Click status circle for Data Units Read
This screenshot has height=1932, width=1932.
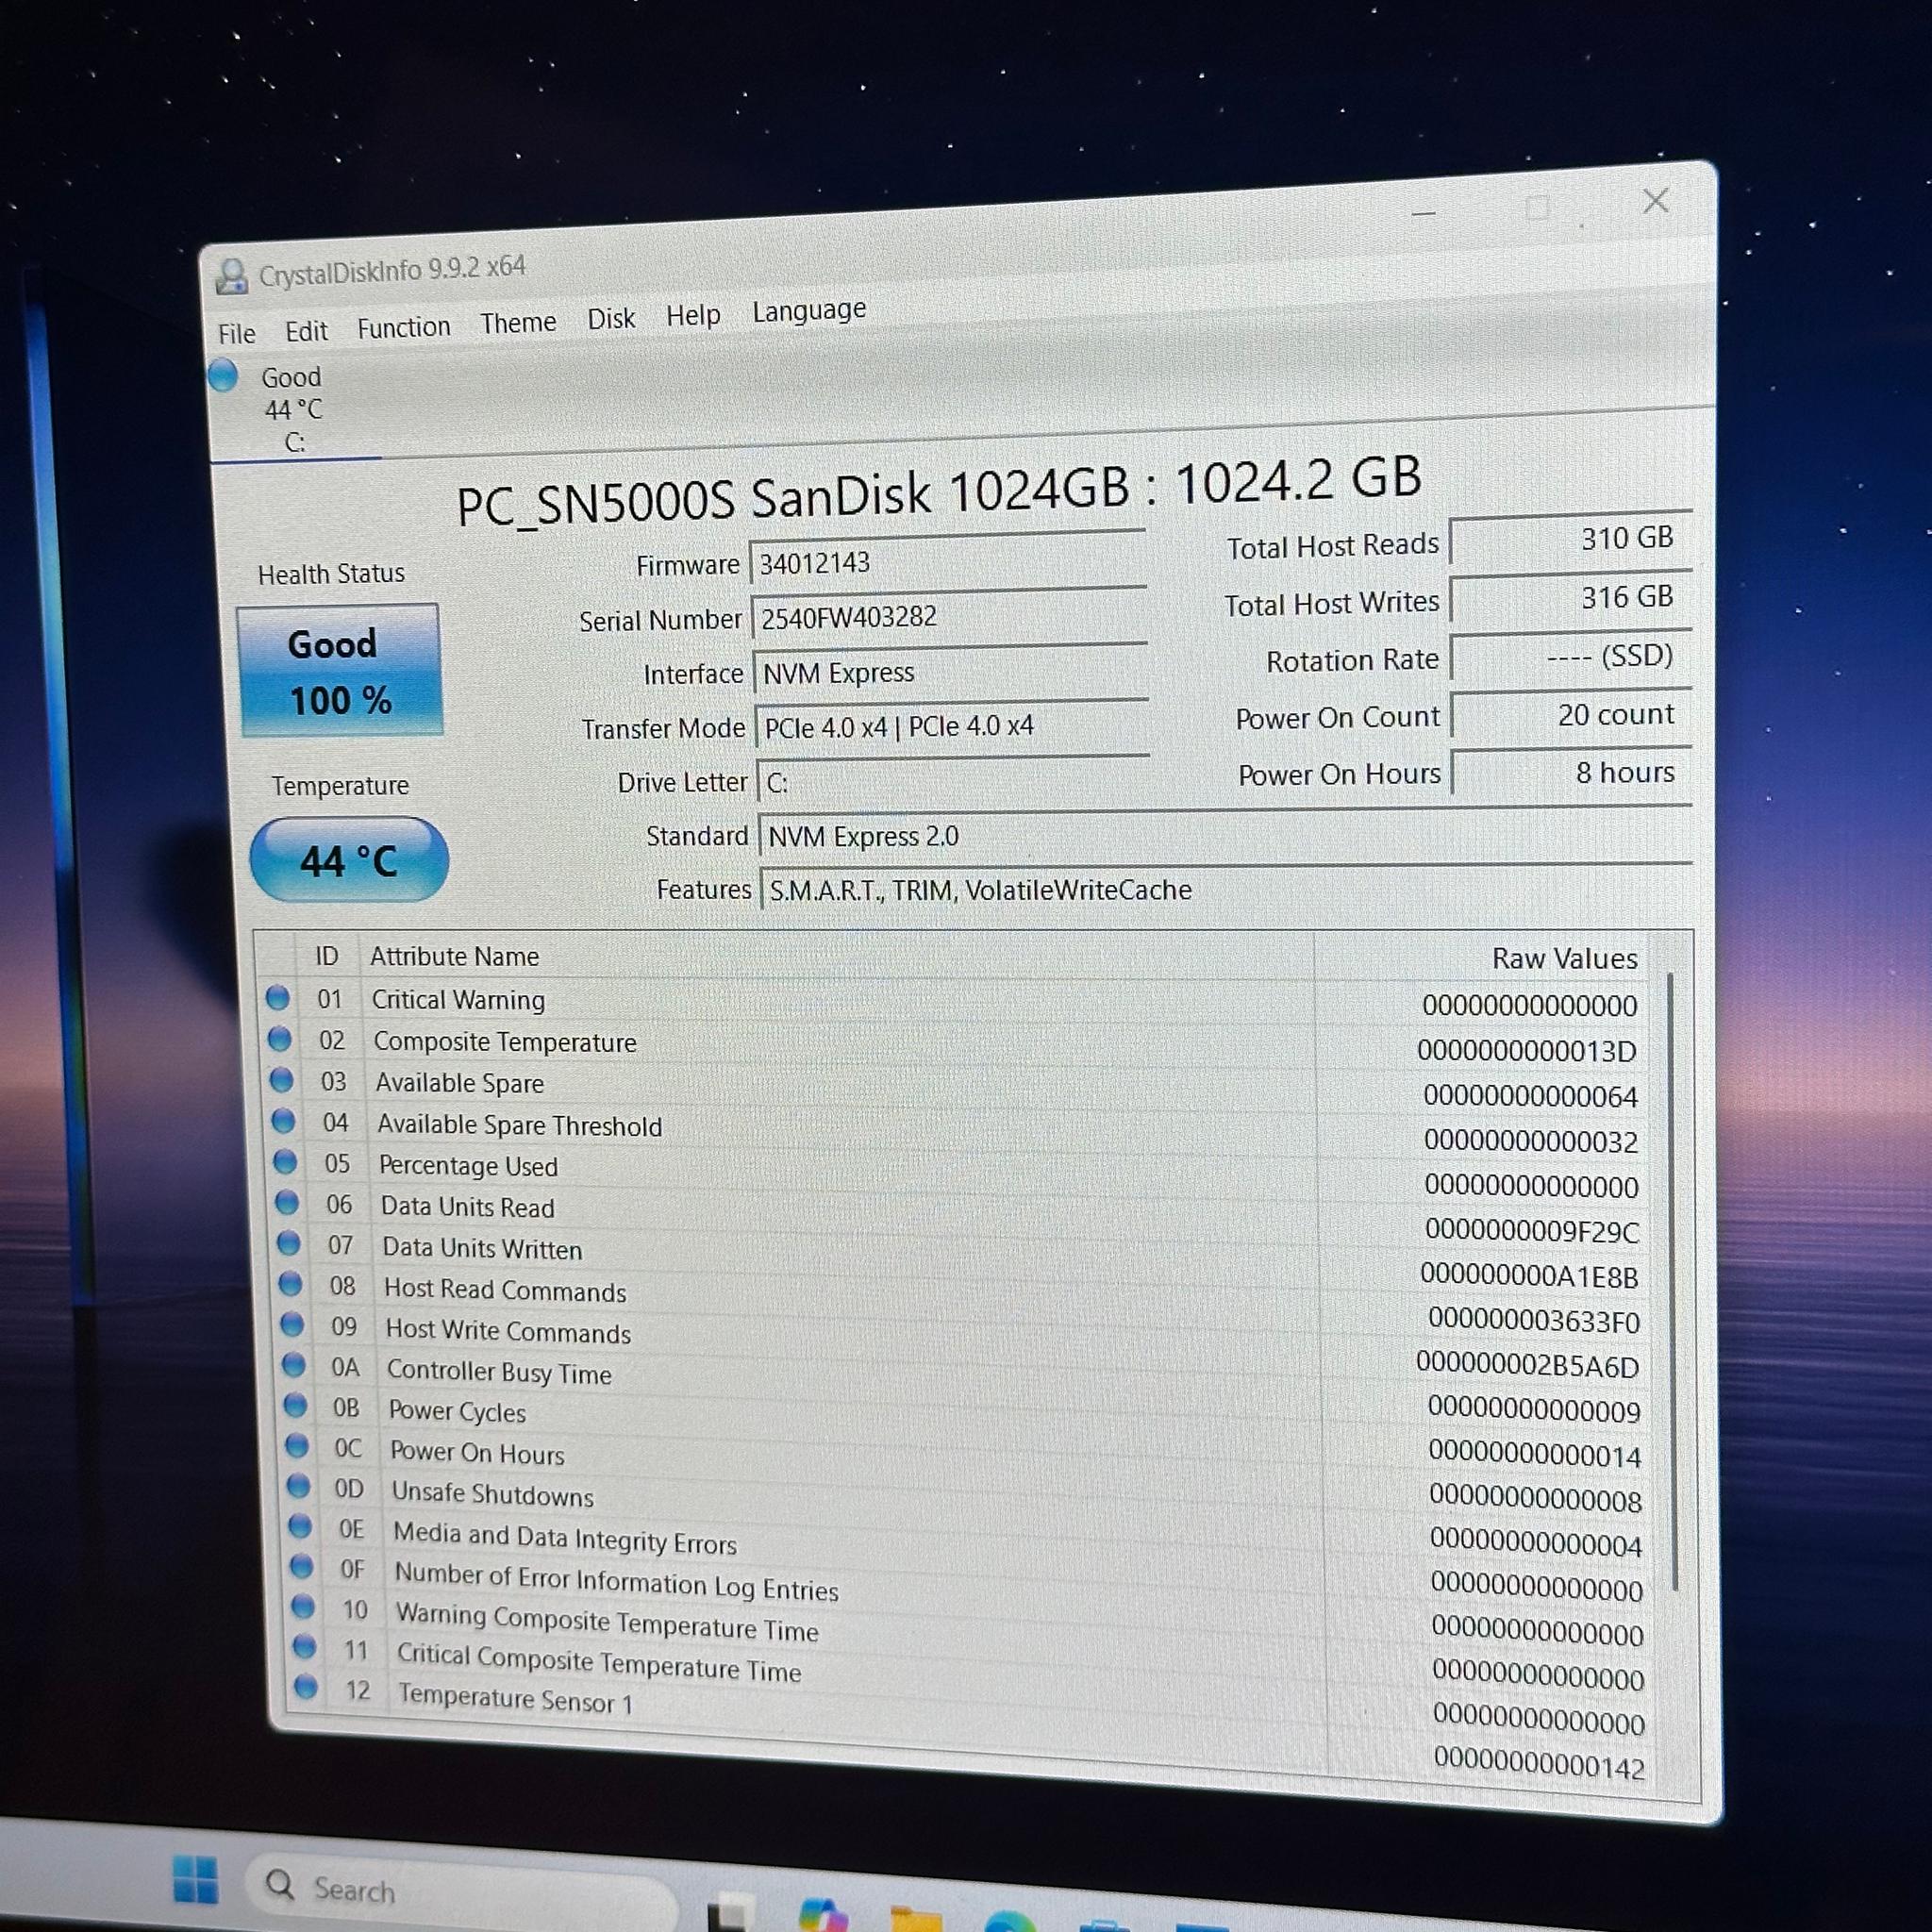[287, 1202]
